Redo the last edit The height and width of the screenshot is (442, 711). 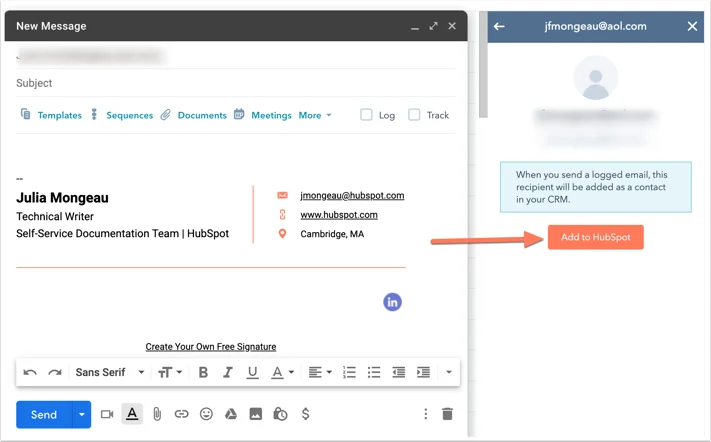[x=55, y=372]
